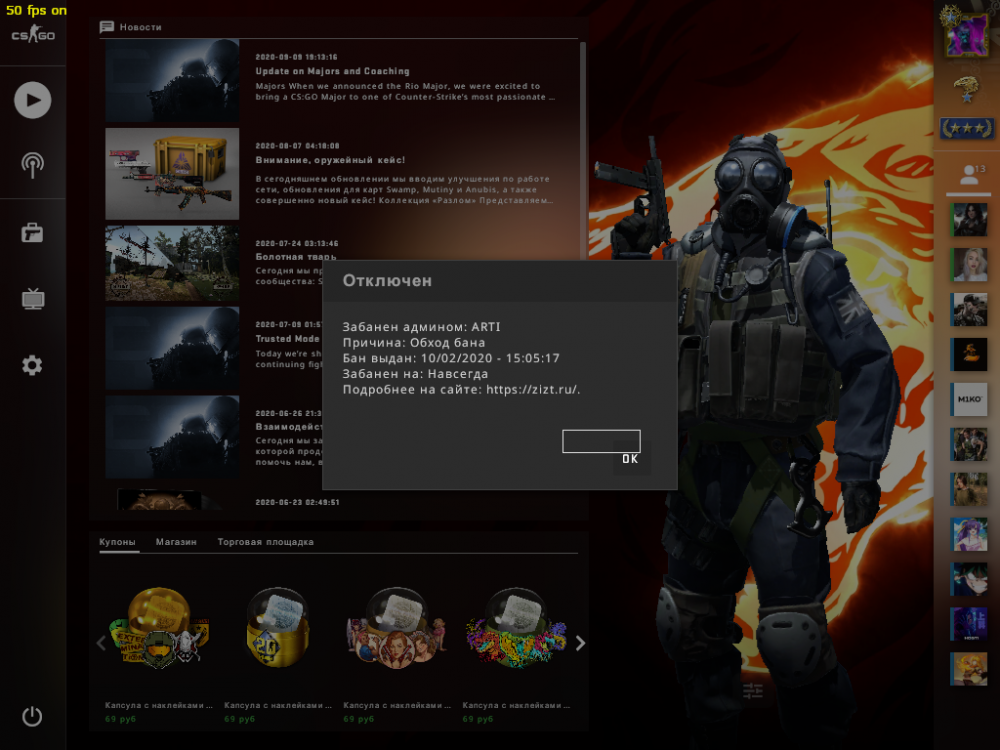Screen dimensions: 1000x750
Task: Open friends list icon showing 13
Action: tap(968, 176)
